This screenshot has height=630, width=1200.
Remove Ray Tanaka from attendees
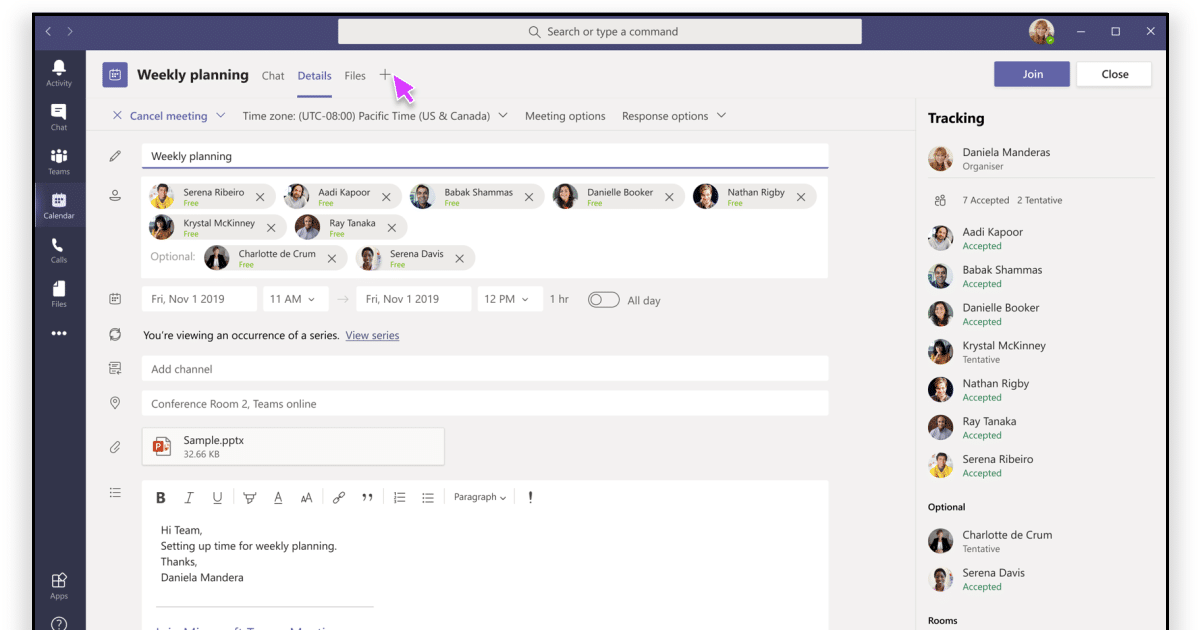(392, 228)
